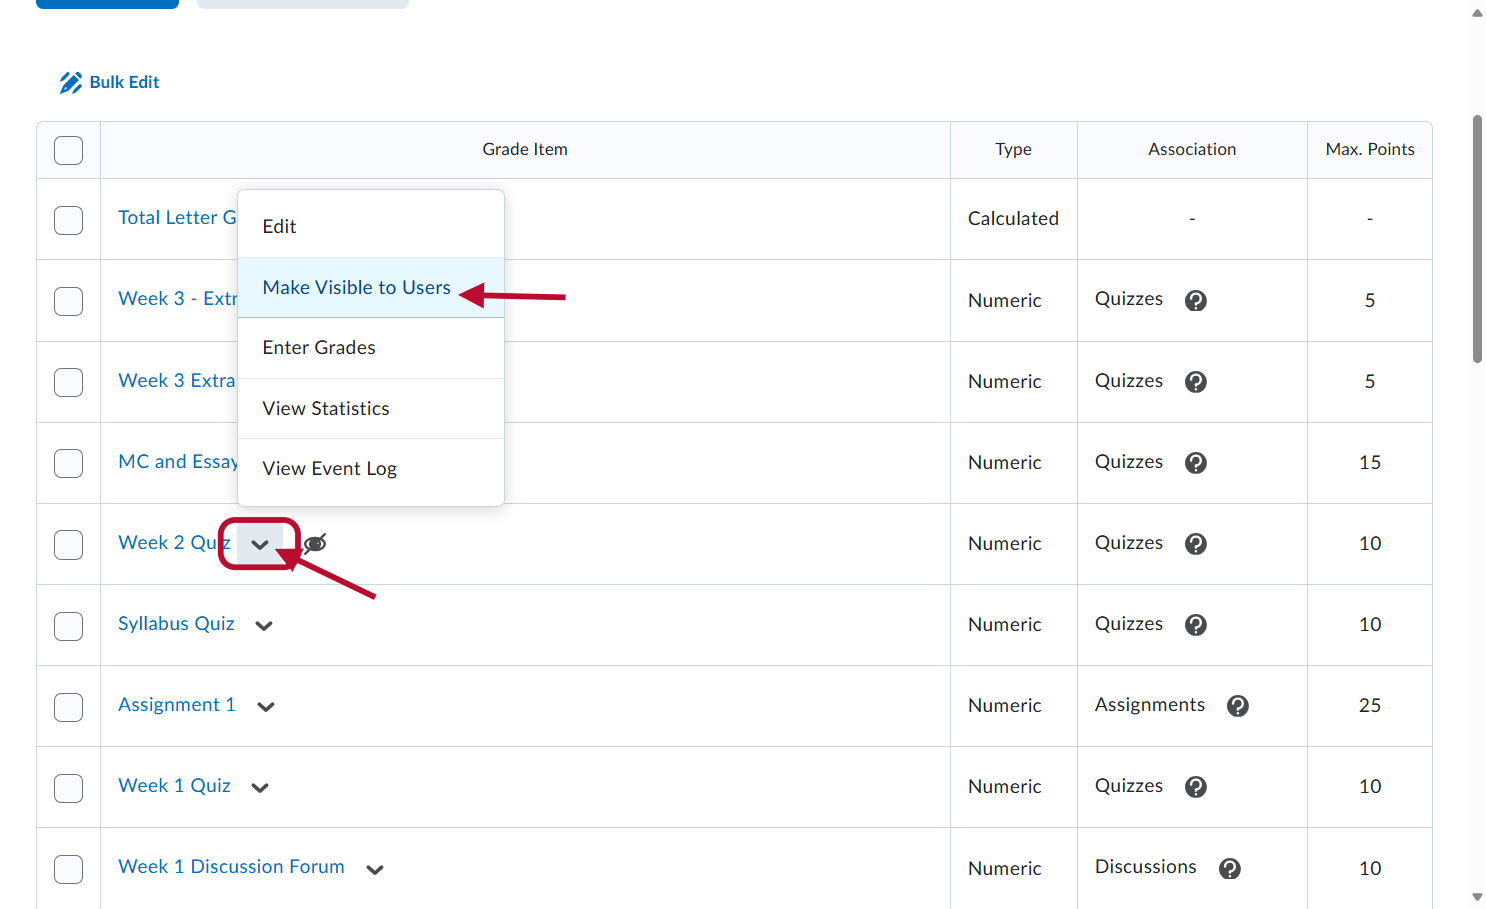1486x909 pixels.
Task: Open the Week 2 Quiz dropdown chevron
Action: 260,544
